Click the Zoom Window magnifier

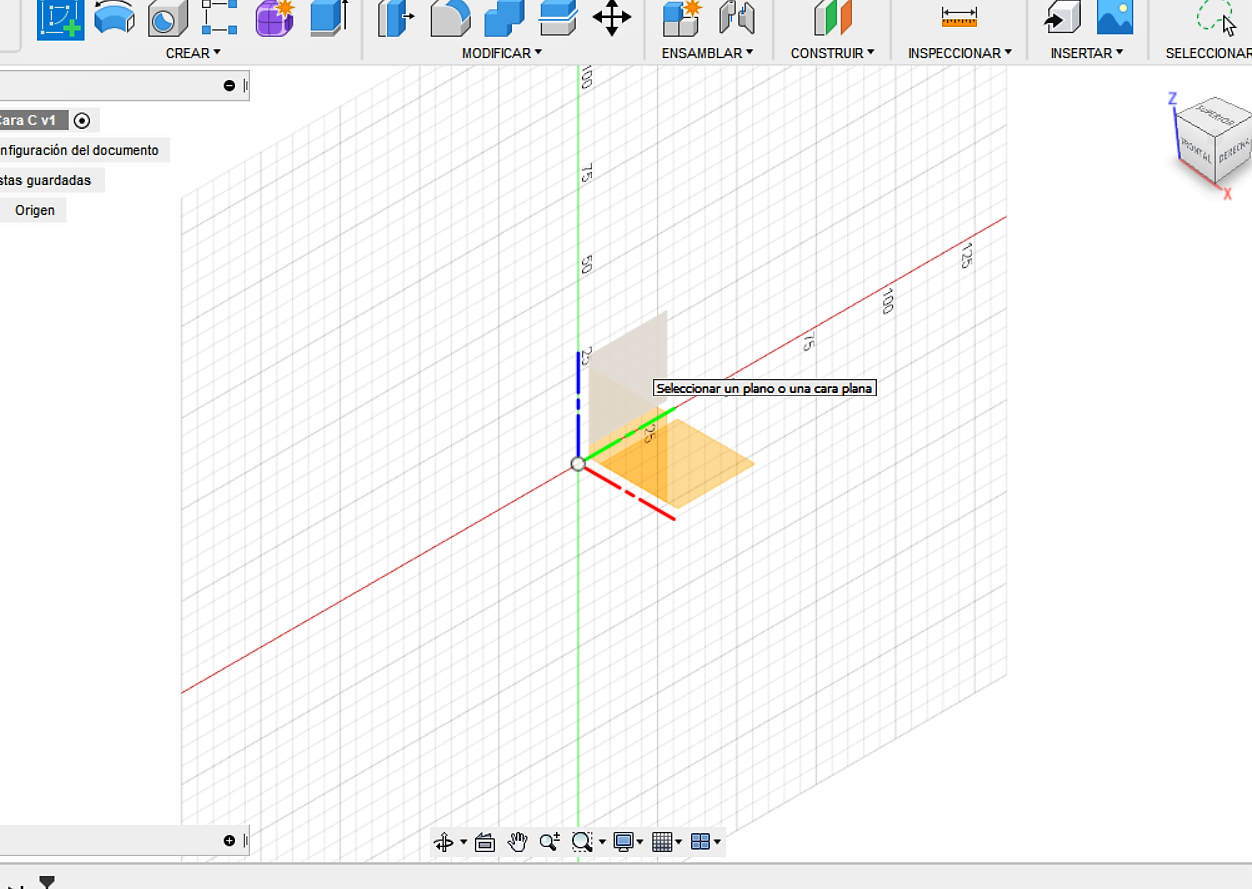coord(582,842)
